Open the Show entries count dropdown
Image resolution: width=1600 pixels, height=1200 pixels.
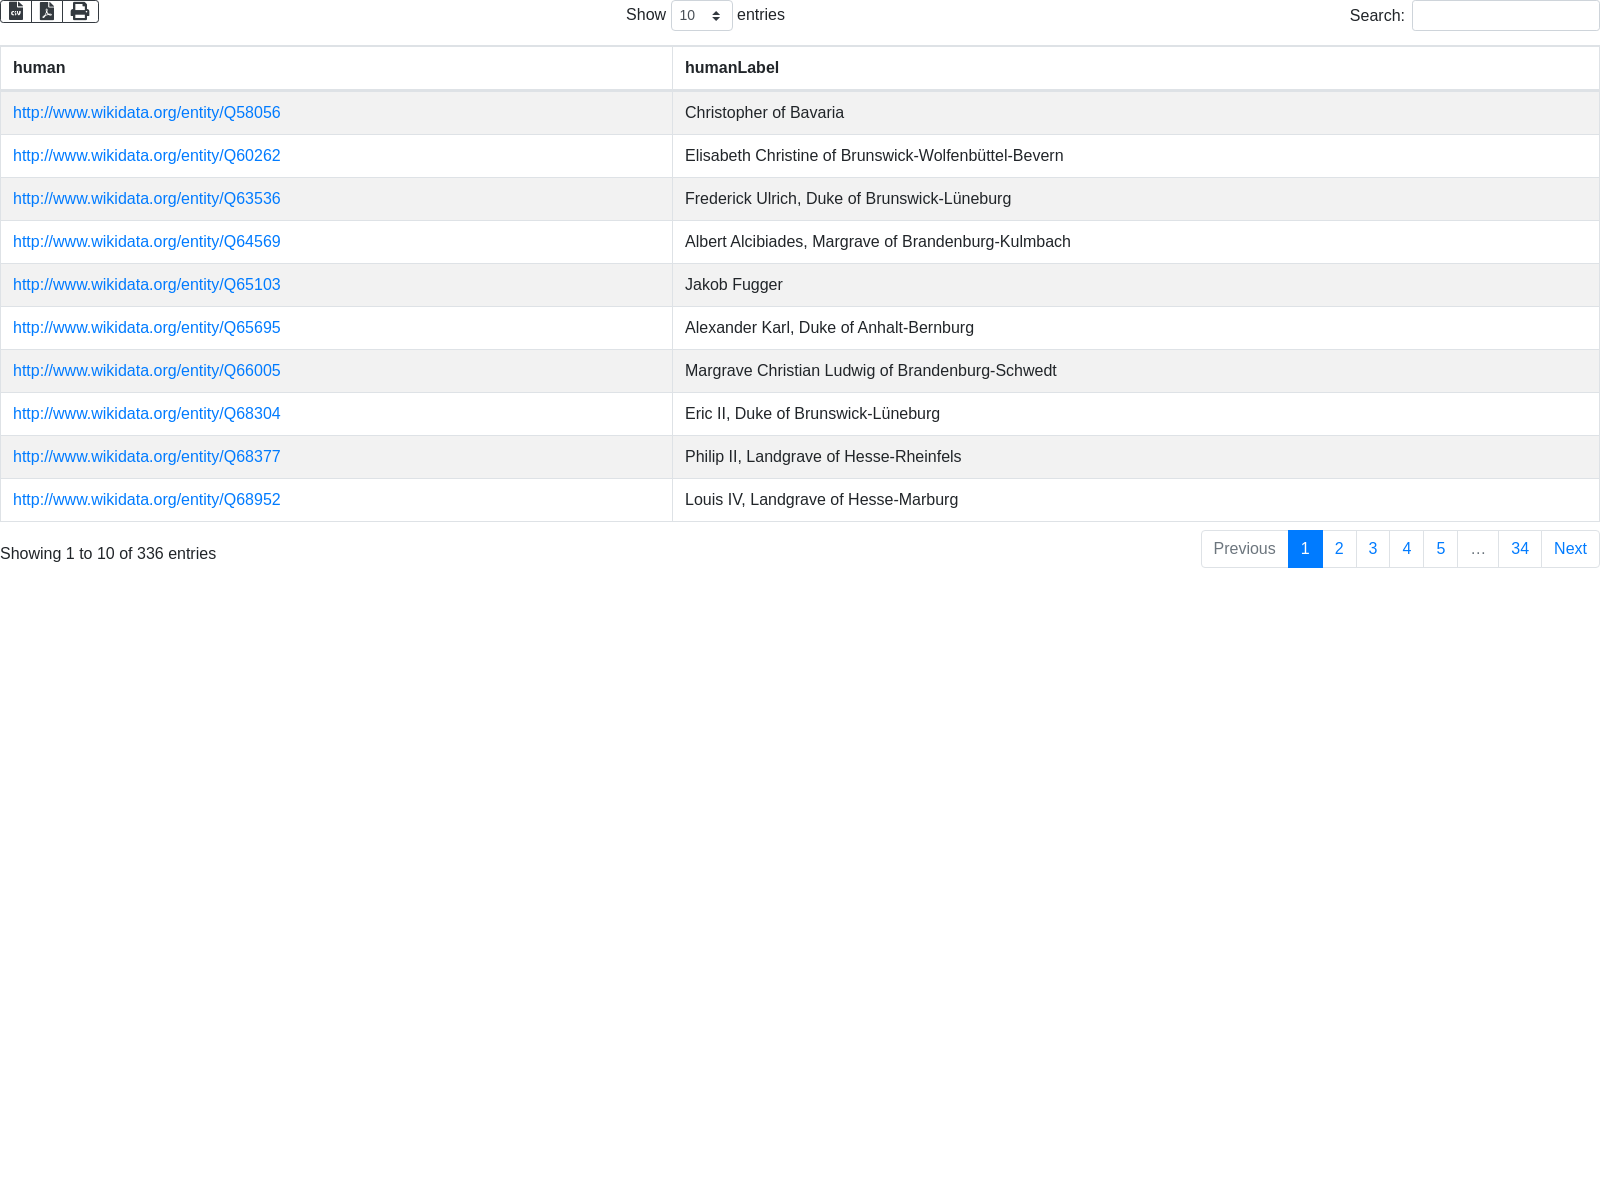(701, 16)
